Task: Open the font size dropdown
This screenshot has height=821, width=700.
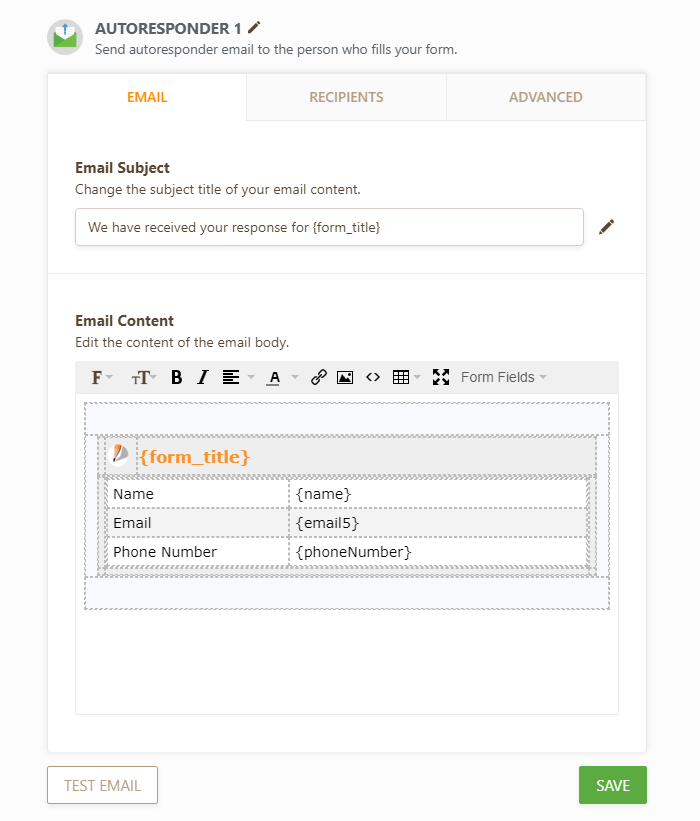Action: pos(144,377)
